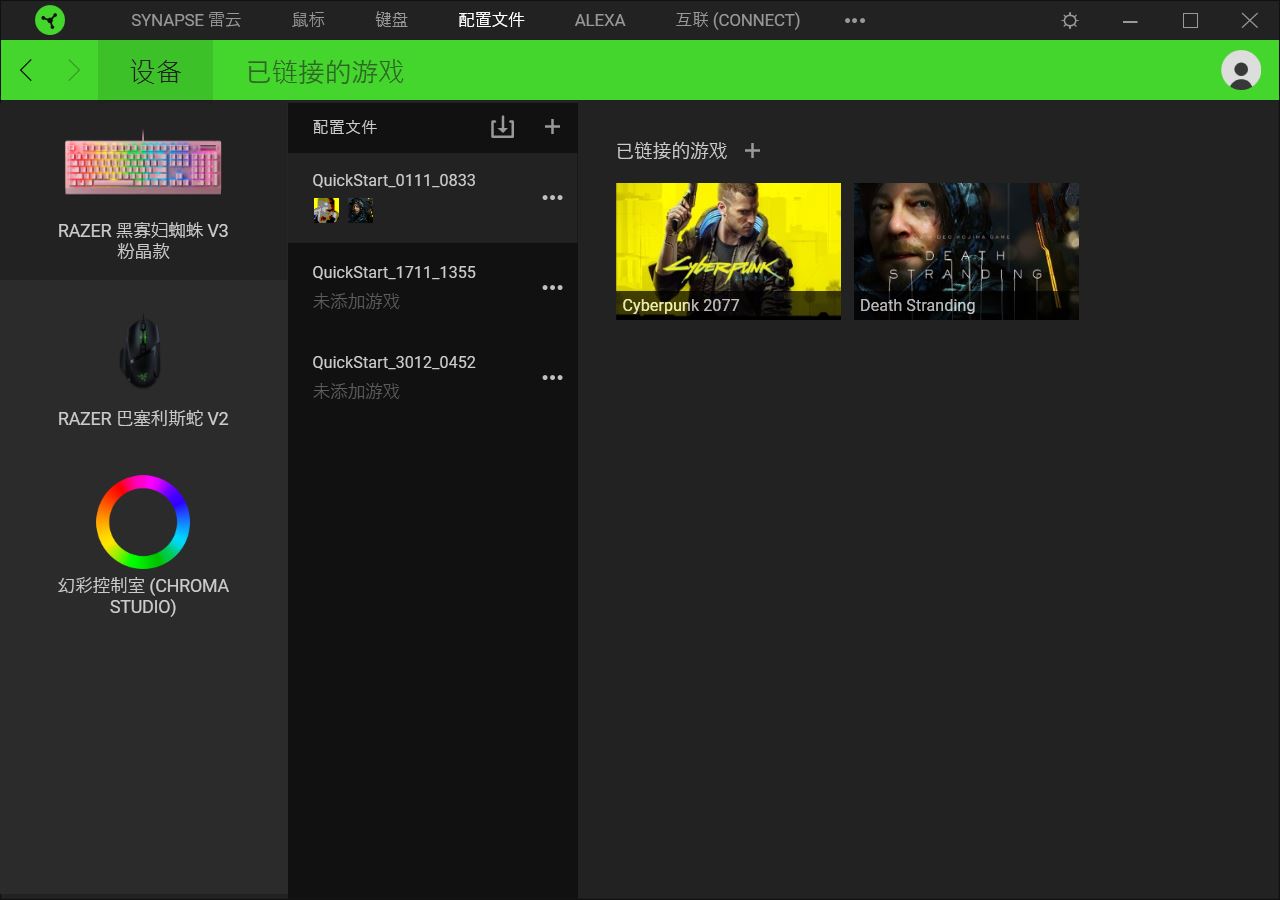This screenshot has width=1280, height=900.
Task: Click the Death Stranding caption text
Action: 918,306
